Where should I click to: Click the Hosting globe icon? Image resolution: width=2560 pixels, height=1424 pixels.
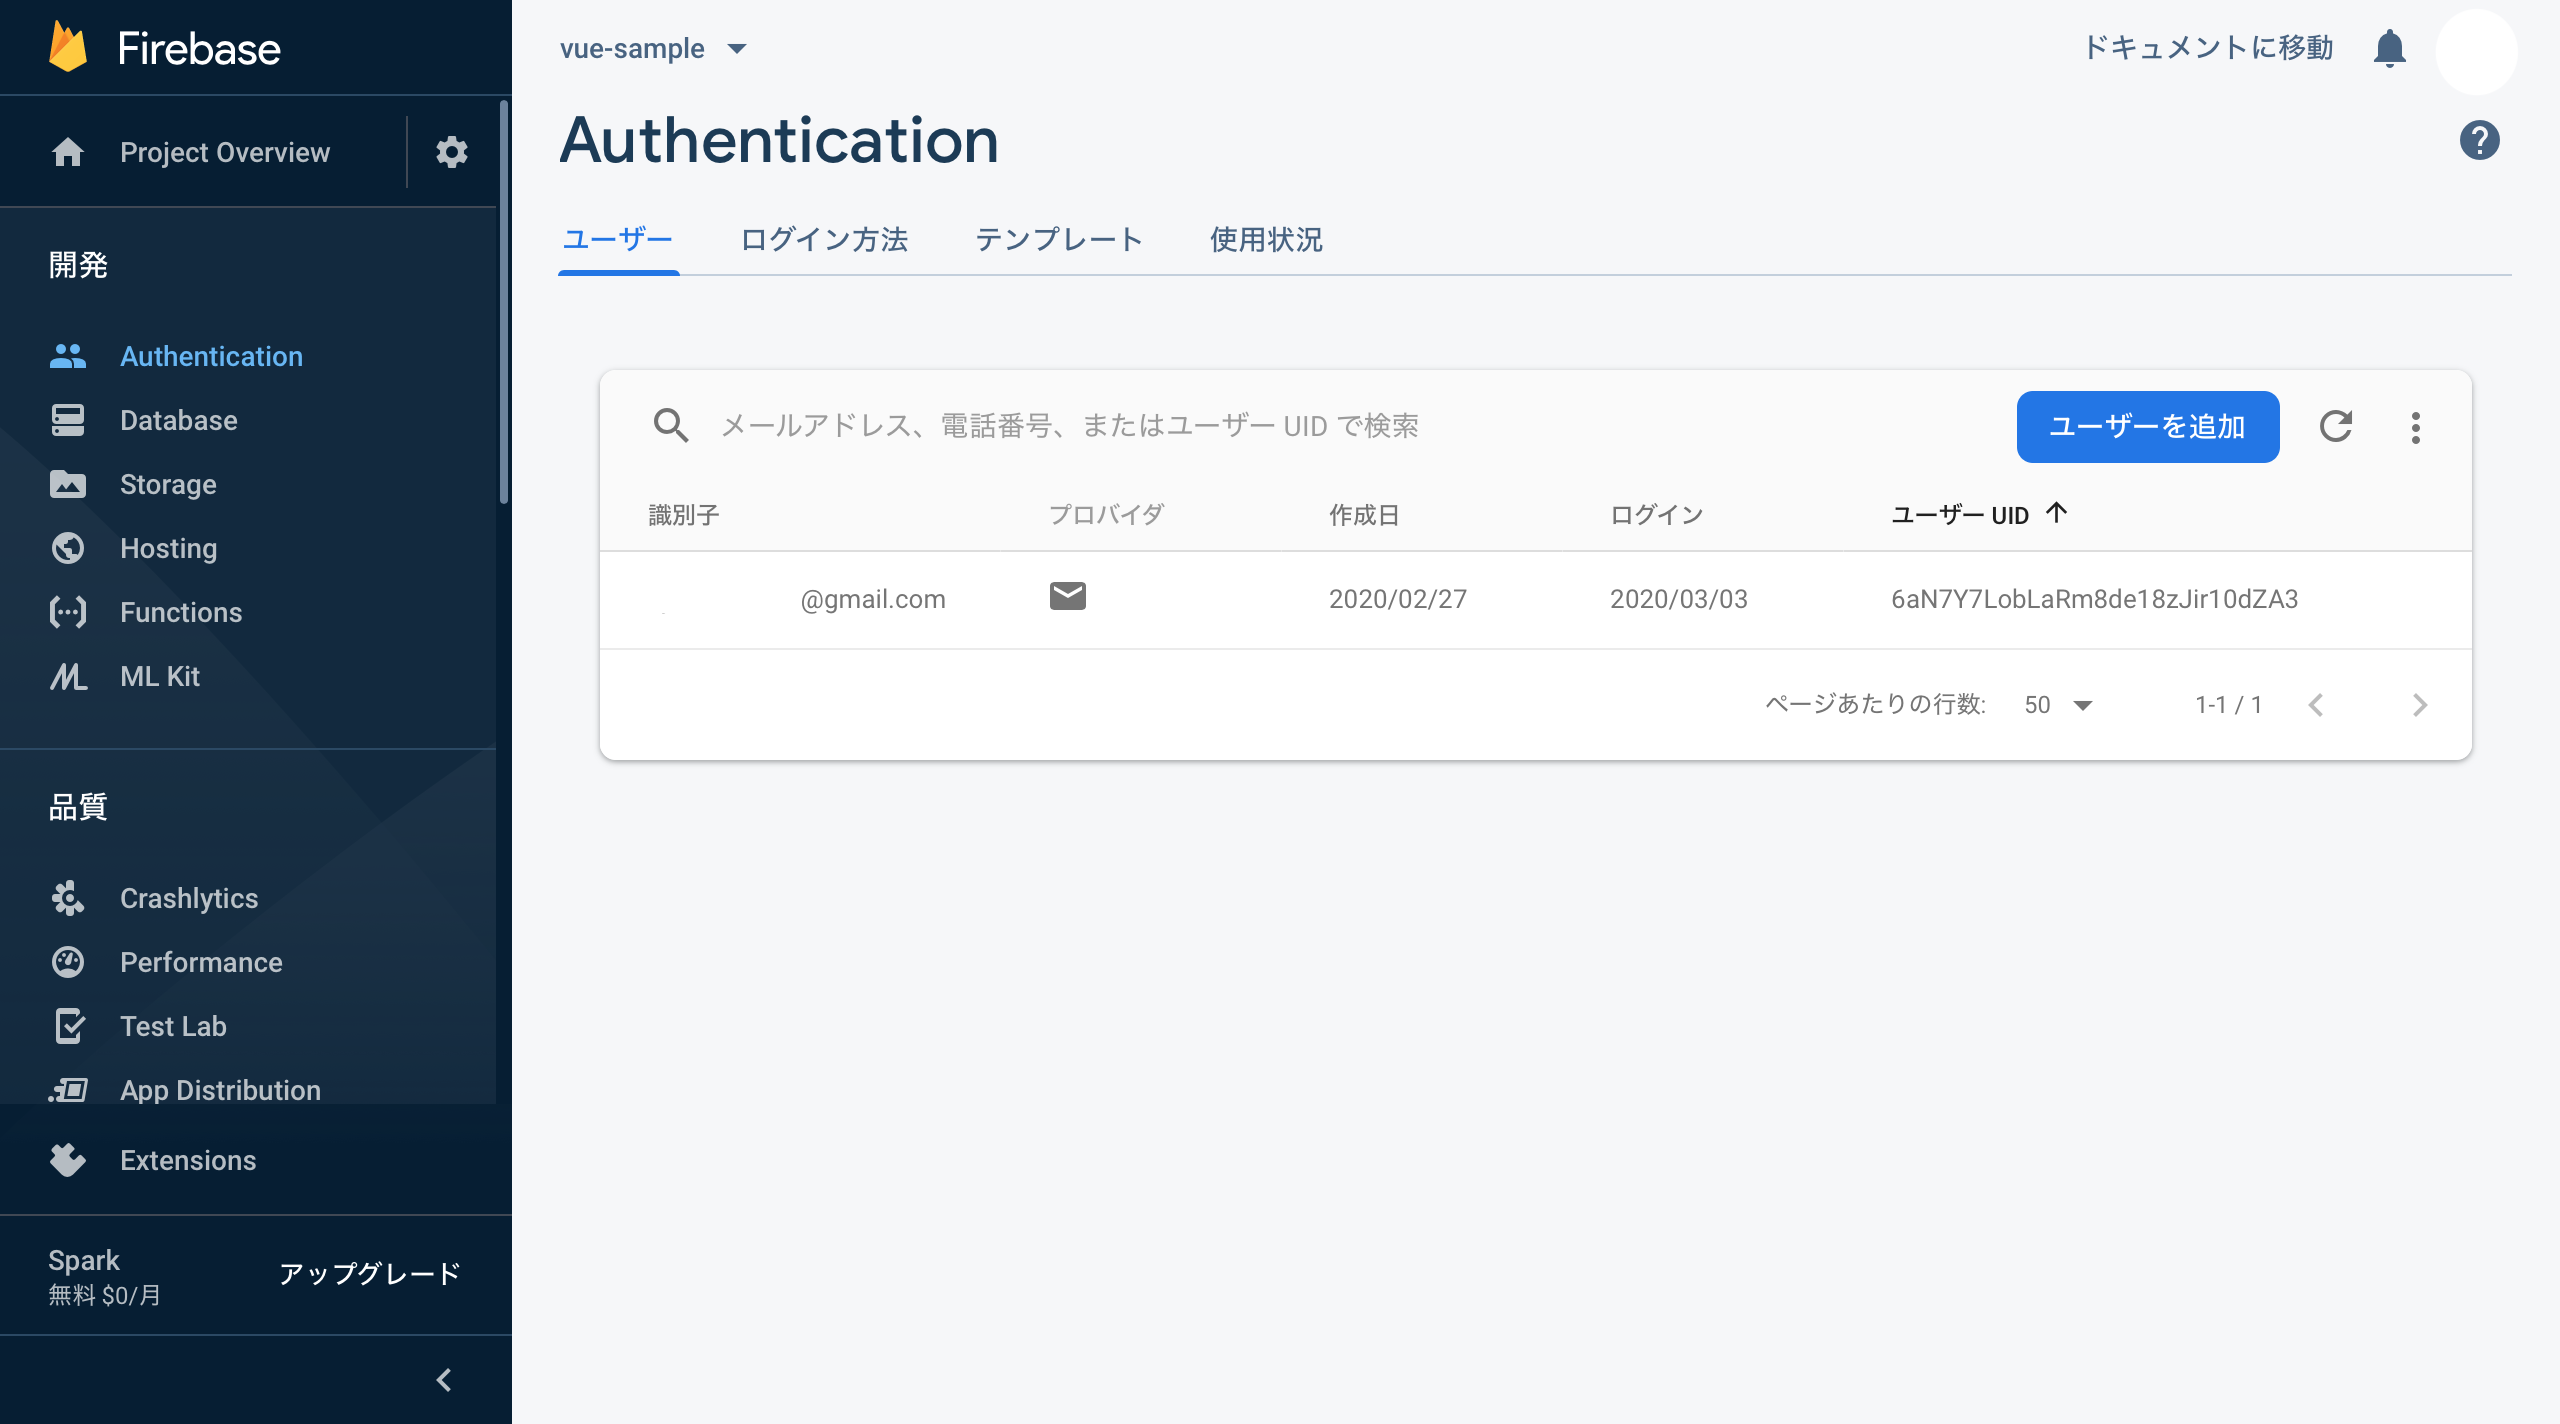pos(68,548)
